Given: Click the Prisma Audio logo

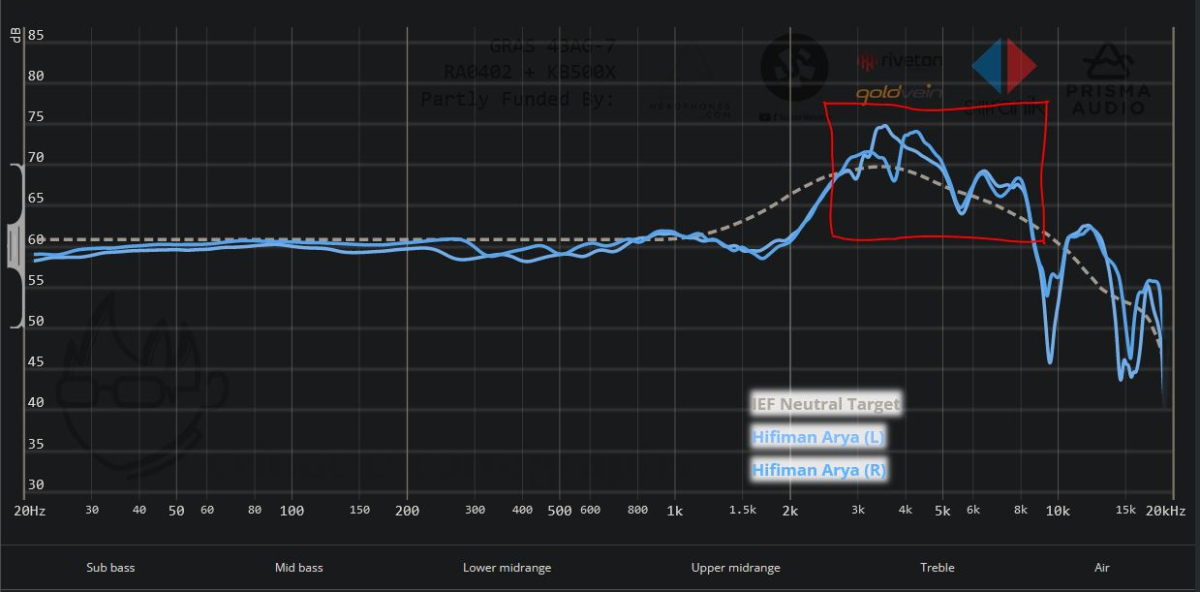Looking at the screenshot, I should [1110, 78].
